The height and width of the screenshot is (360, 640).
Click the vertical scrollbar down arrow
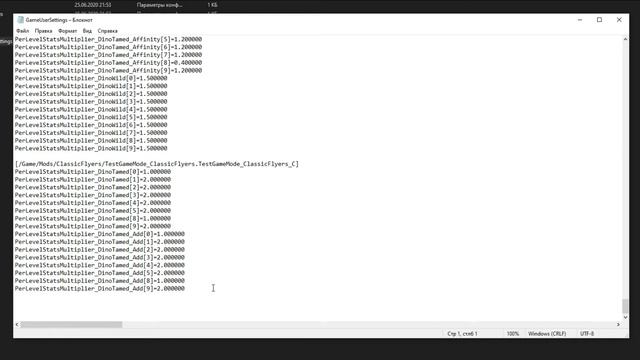625,317
